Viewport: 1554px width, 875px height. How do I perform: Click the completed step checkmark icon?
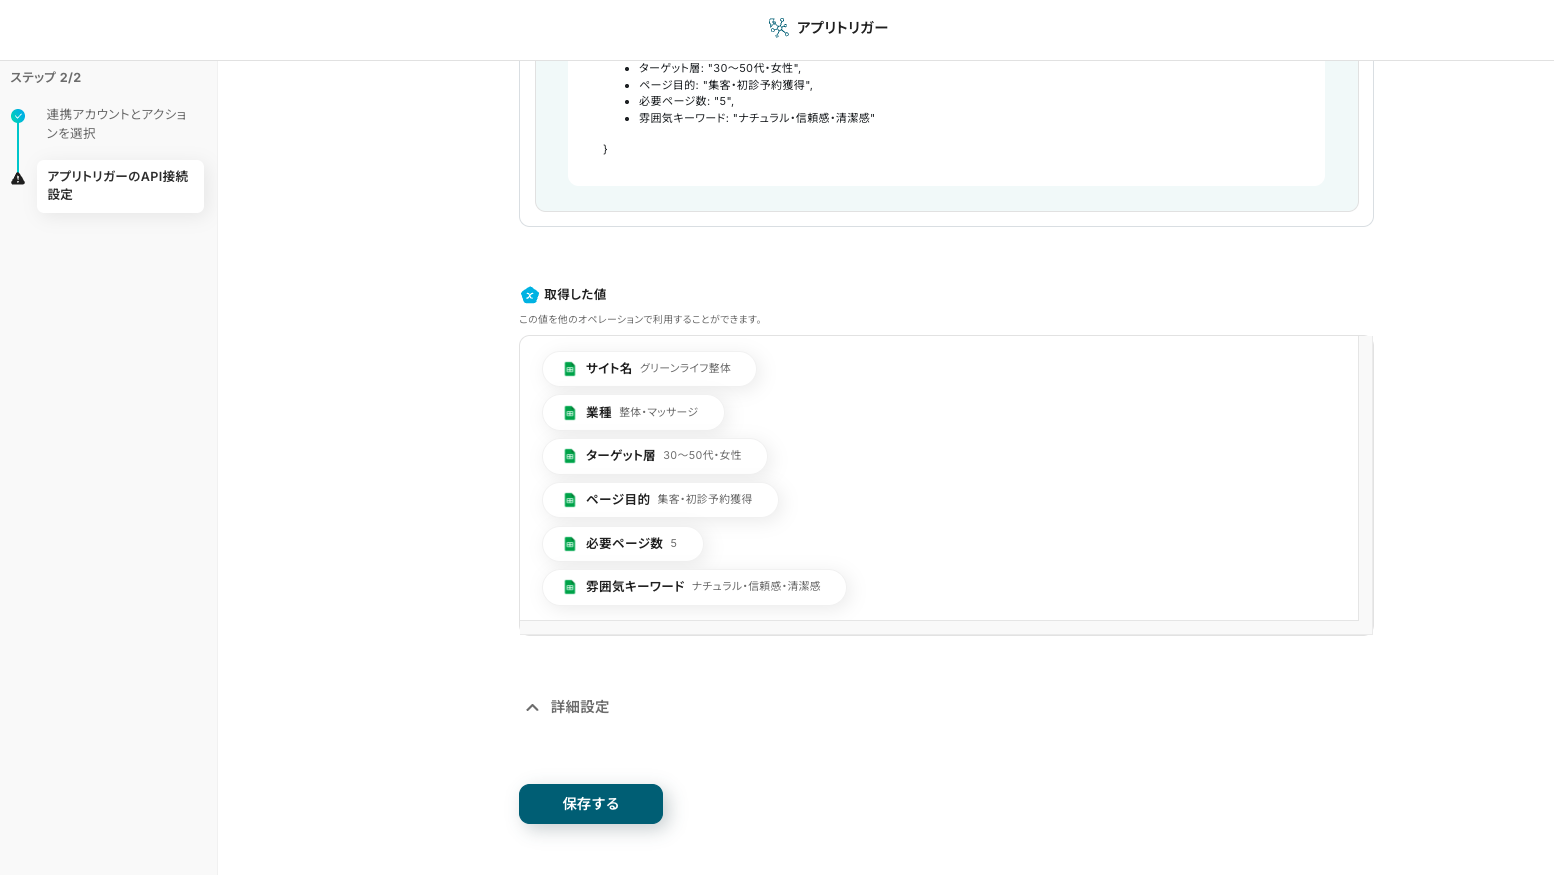tap(18, 116)
